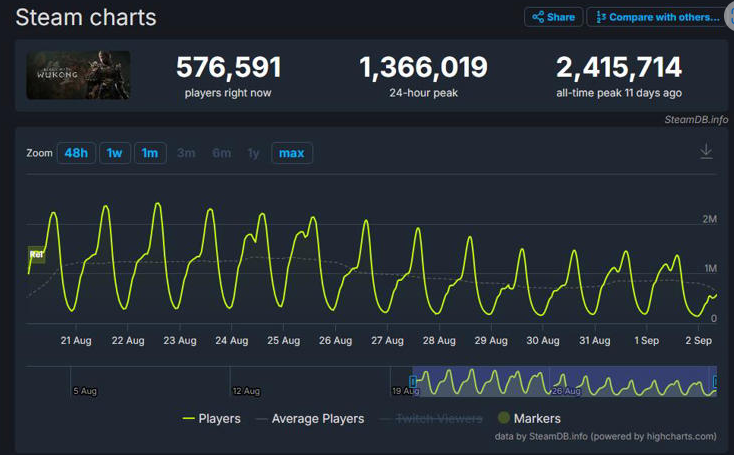
Task: Click the chart download icon
Action: pyautogui.click(x=706, y=151)
